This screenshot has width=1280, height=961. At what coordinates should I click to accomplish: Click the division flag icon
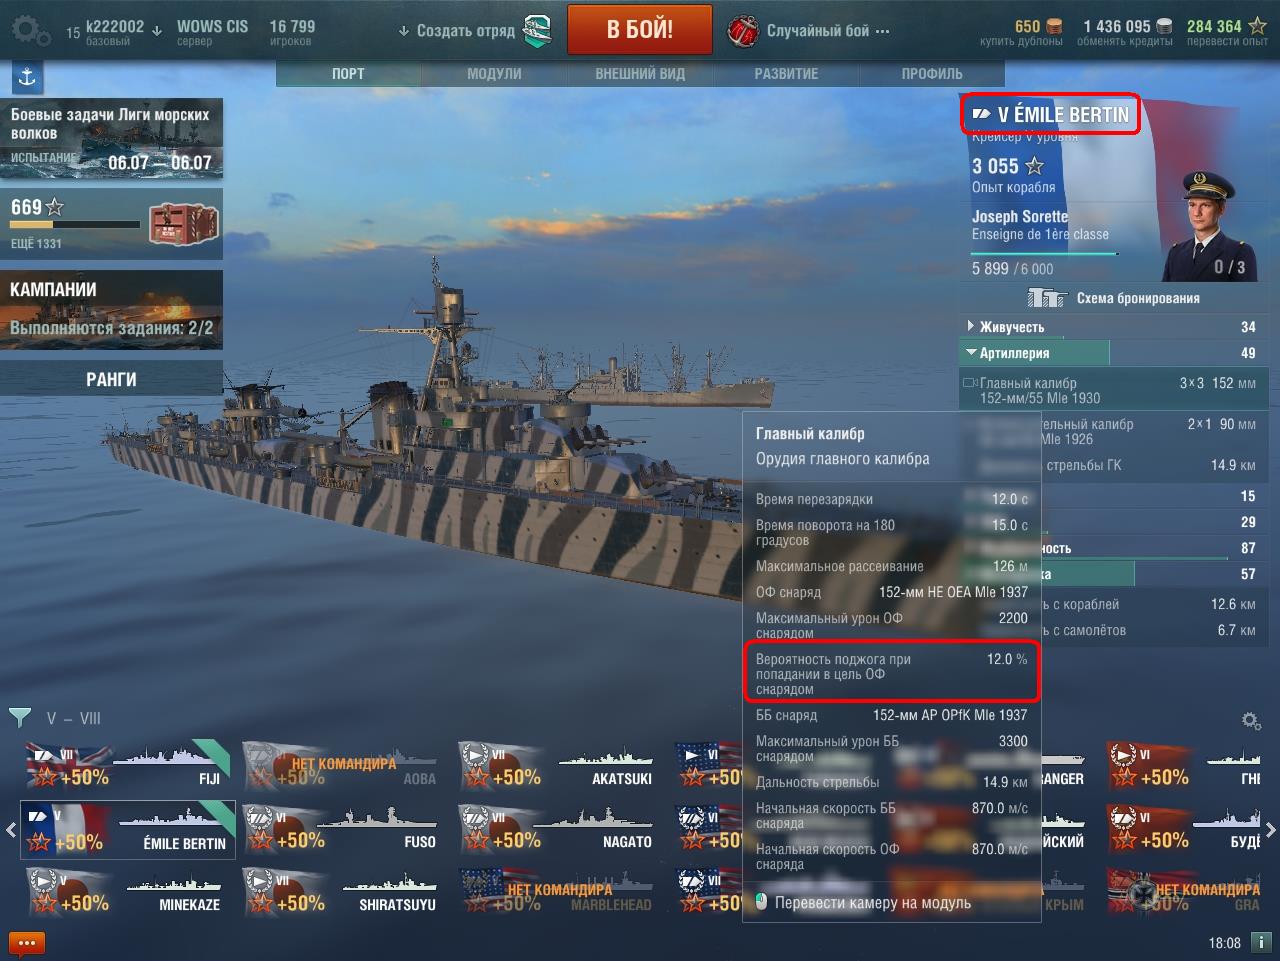tap(538, 31)
